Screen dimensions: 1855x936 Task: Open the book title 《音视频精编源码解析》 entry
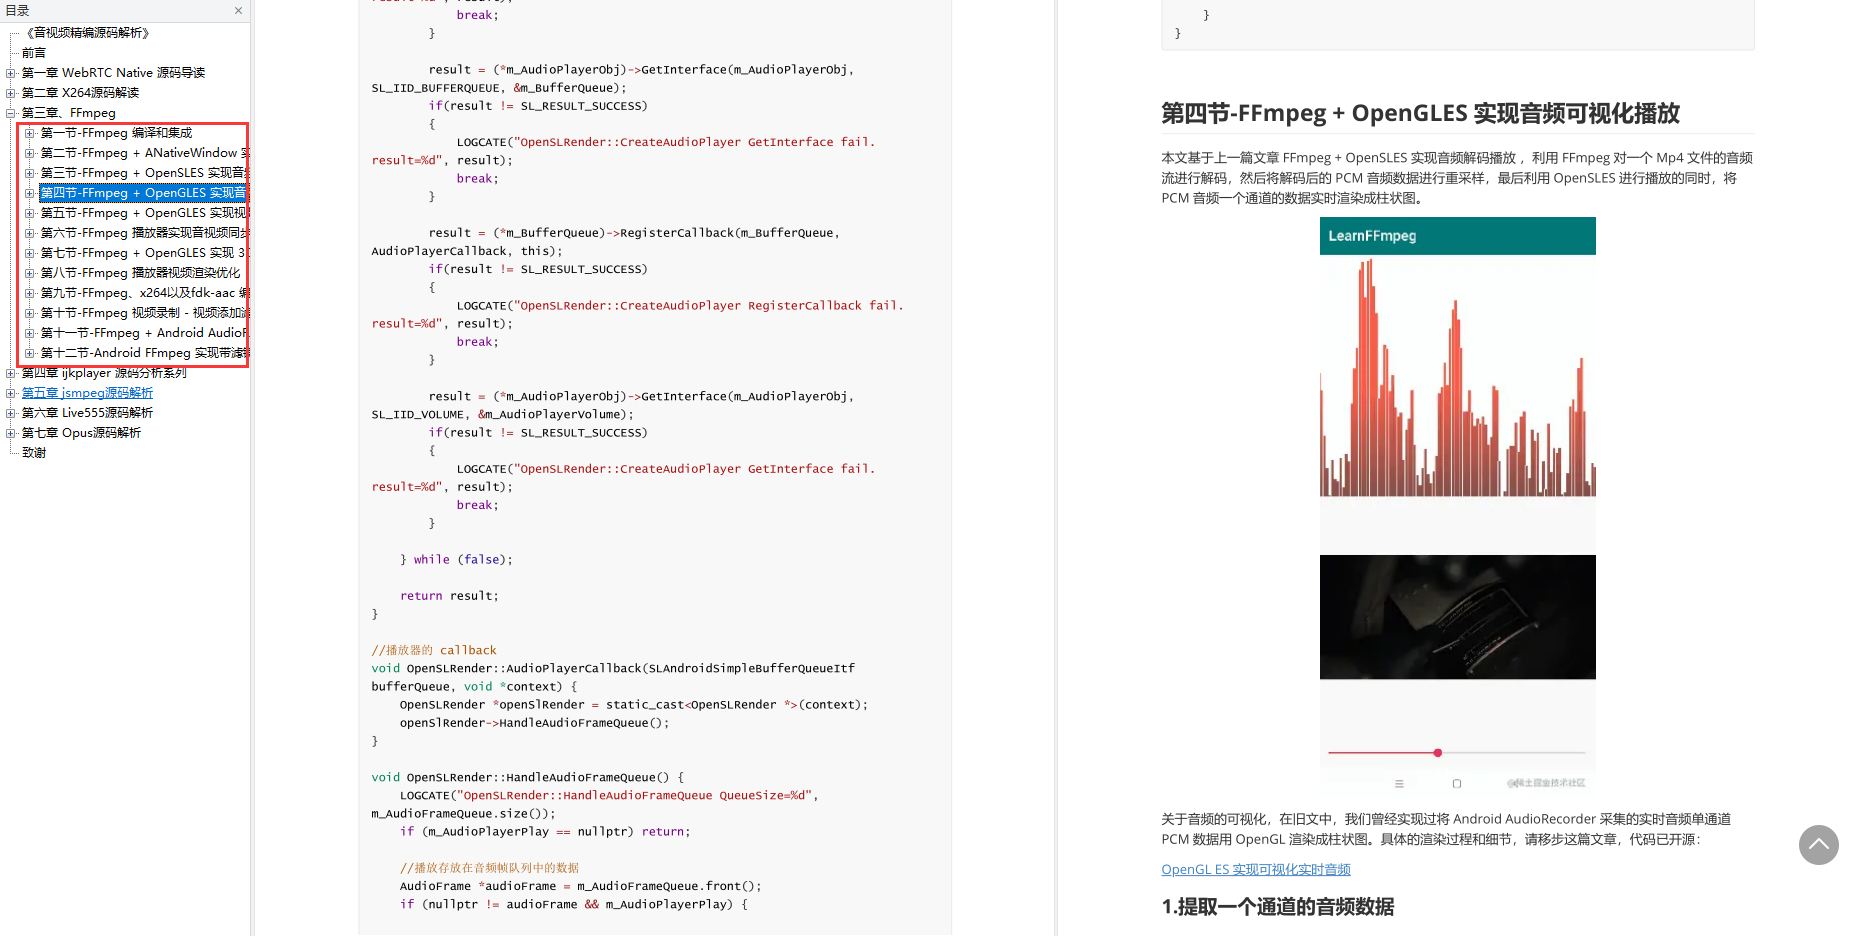[x=87, y=33]
